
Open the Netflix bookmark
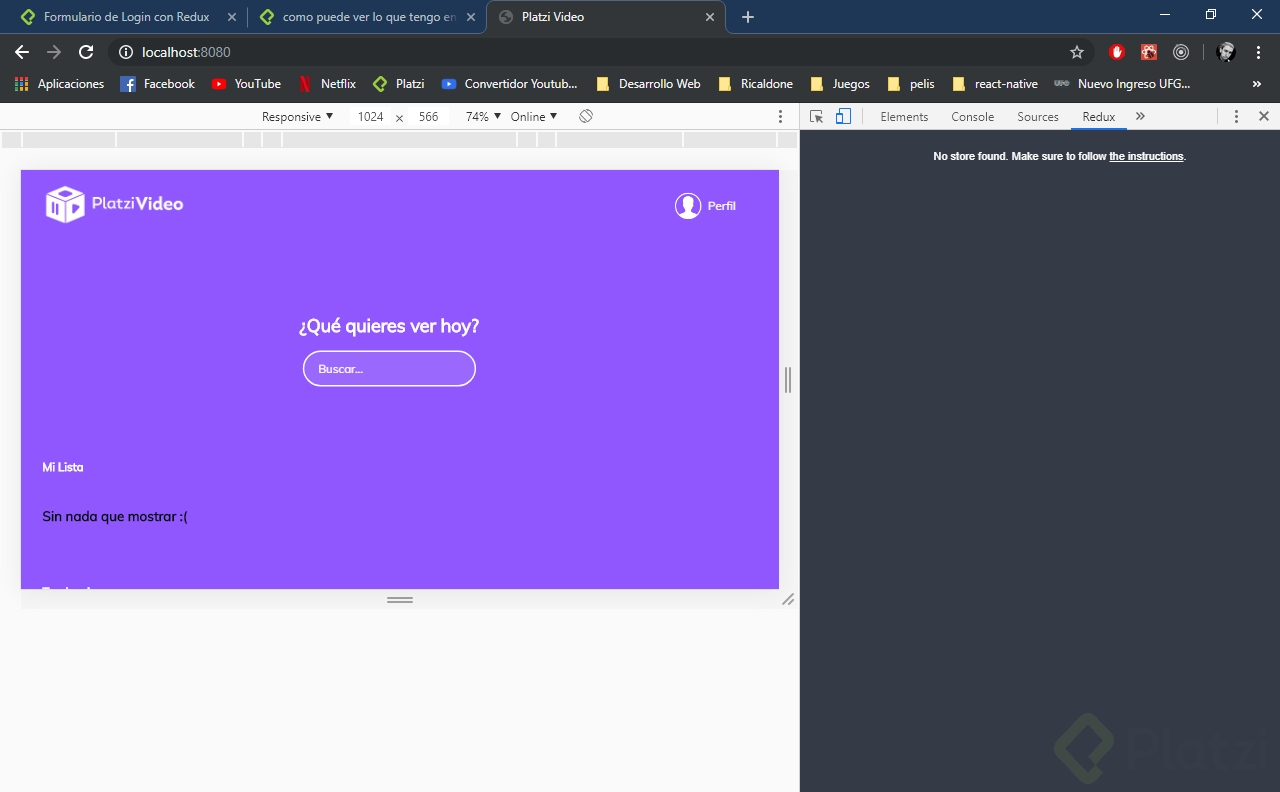point(327,84)
